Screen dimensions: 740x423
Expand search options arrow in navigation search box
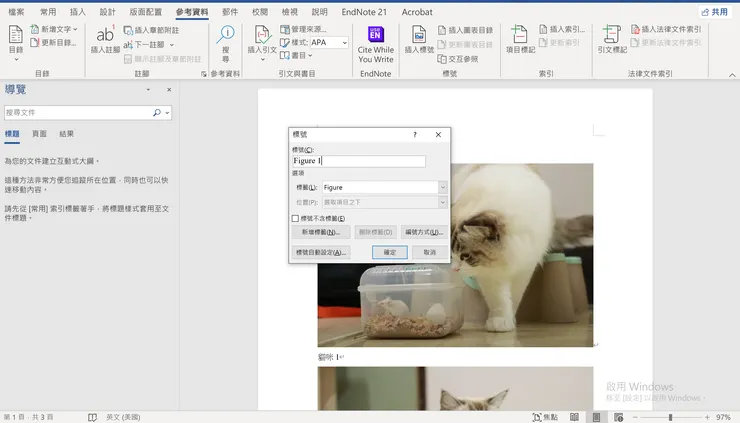pos(167,113)
